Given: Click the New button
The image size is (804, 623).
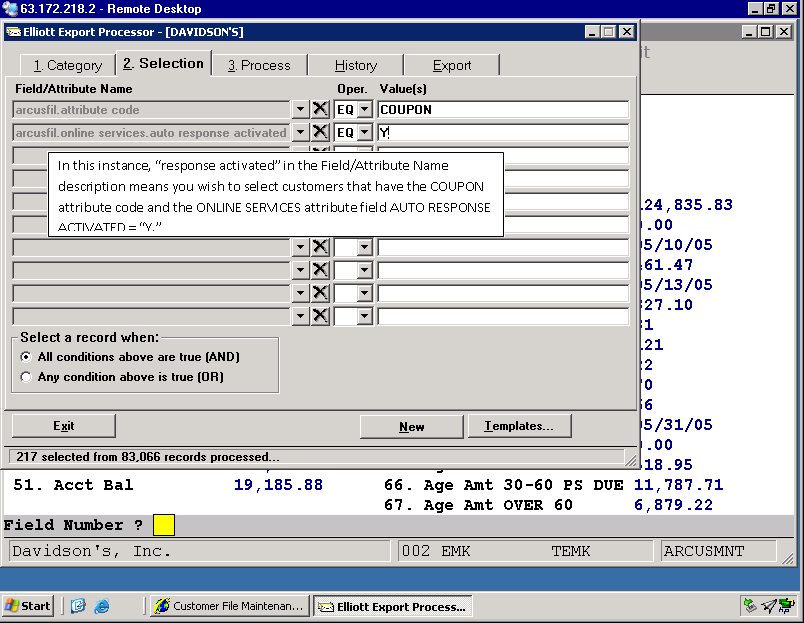Looking at the screenshot, I should pos(411,427).
